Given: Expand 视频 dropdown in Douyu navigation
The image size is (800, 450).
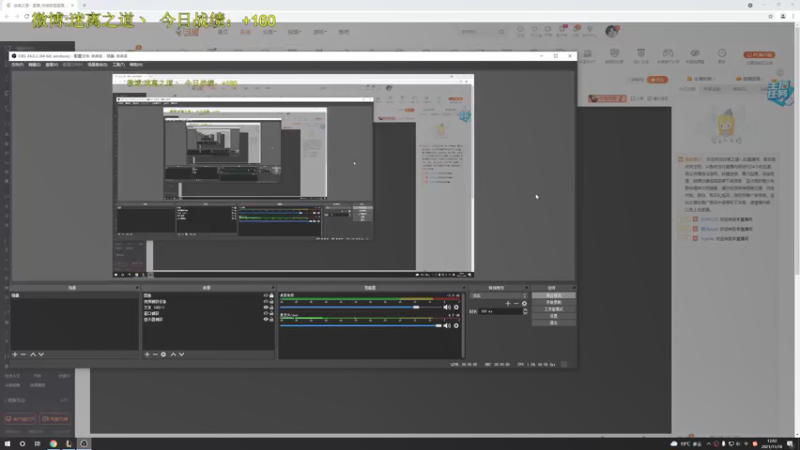Looking at the screenshot, I should 294,32.
